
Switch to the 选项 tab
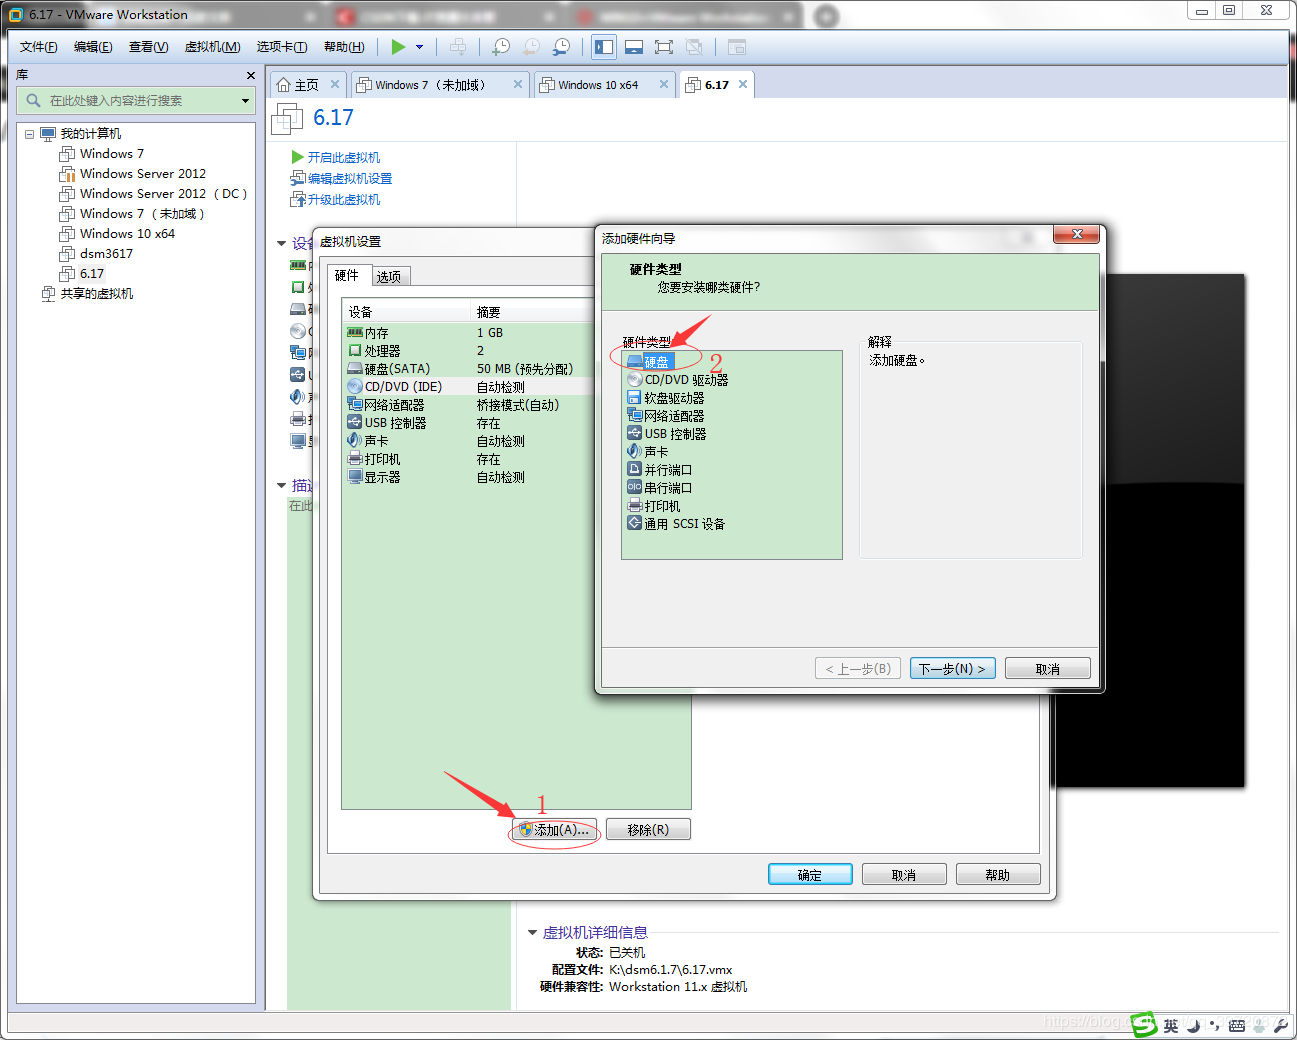point(389,277)
